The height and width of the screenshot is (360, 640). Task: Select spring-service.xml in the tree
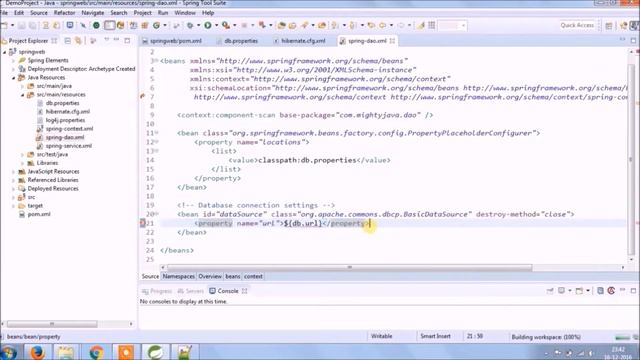tap(69, 146)
